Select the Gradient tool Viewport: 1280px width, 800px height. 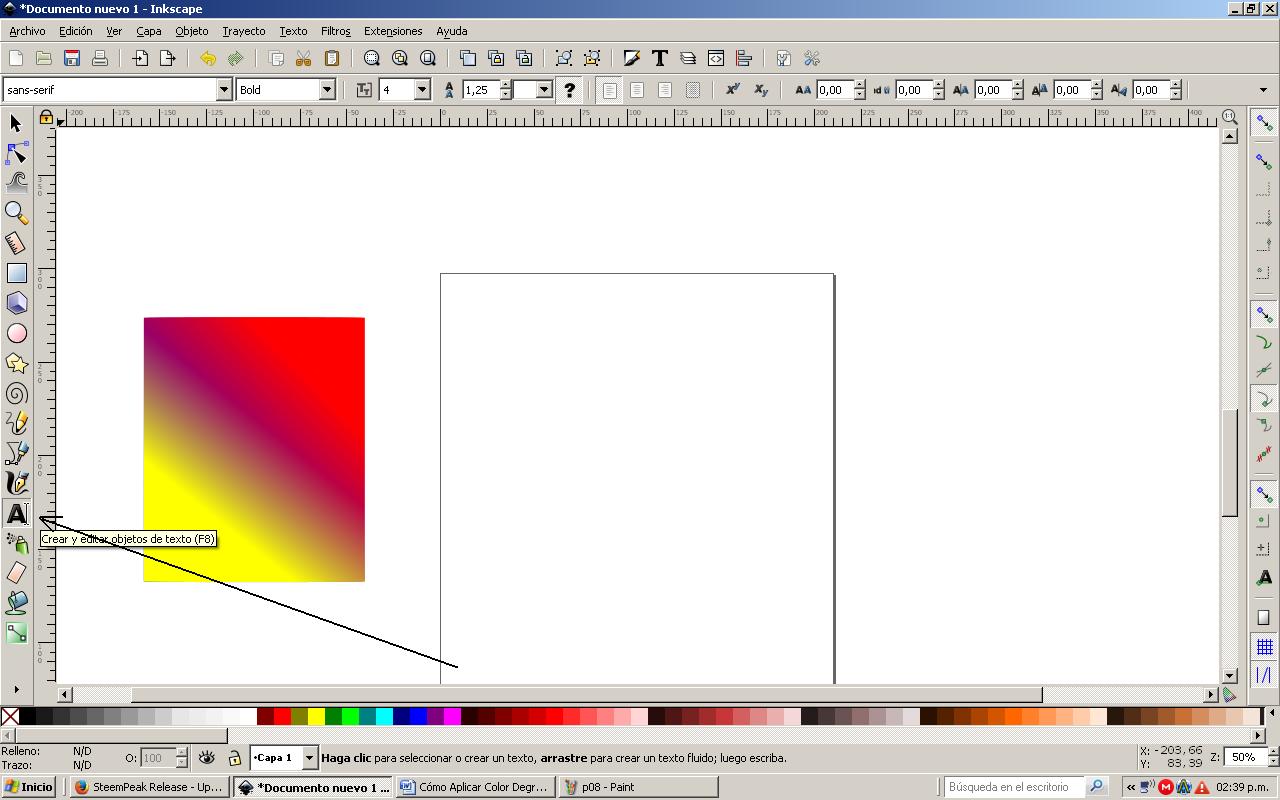pos(16,632)
